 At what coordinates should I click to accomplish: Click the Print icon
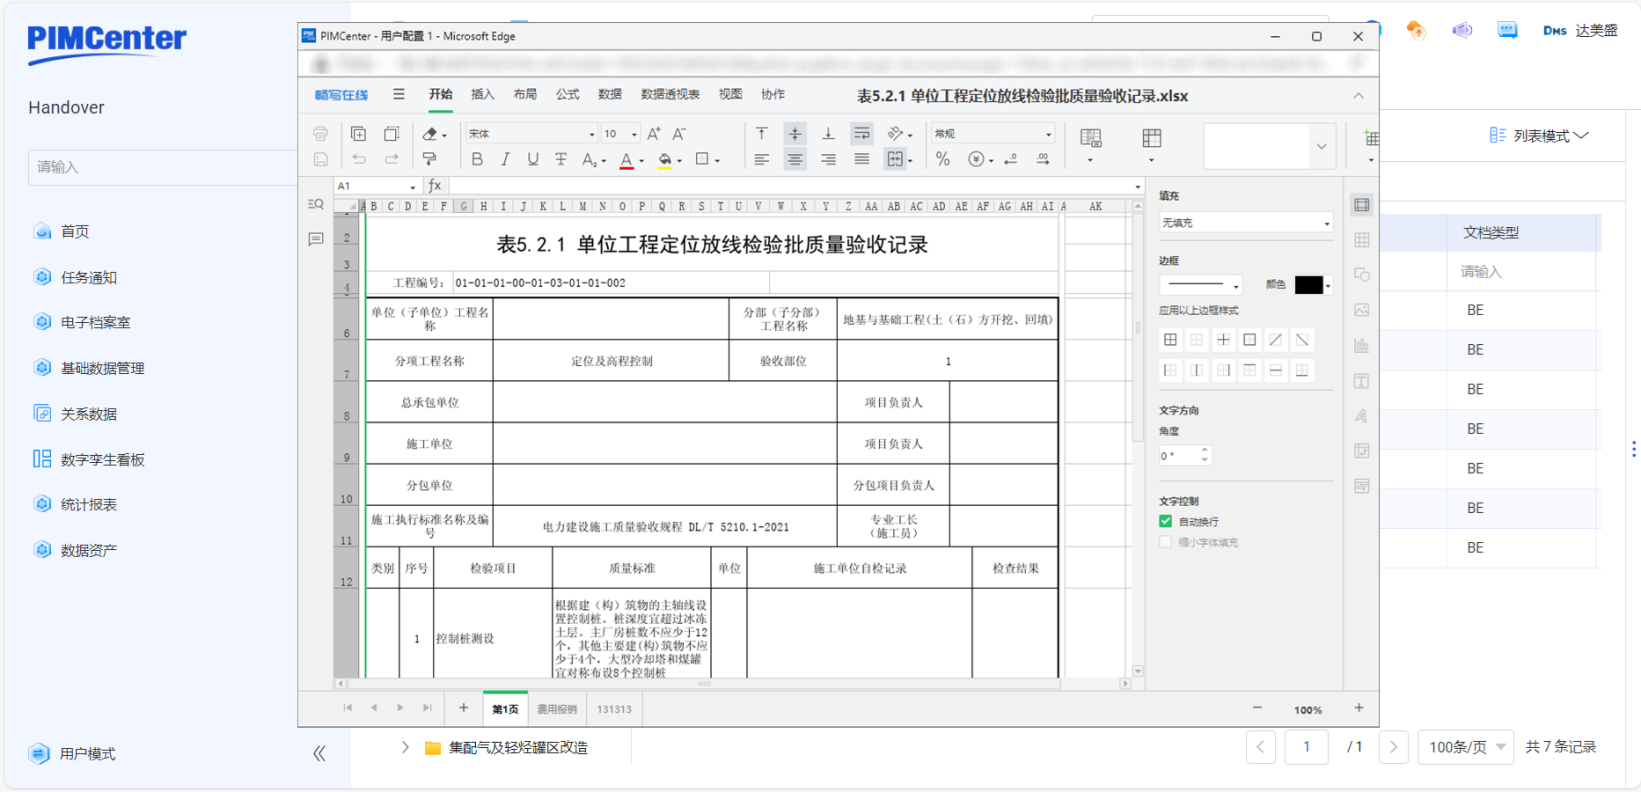[320, 134]
